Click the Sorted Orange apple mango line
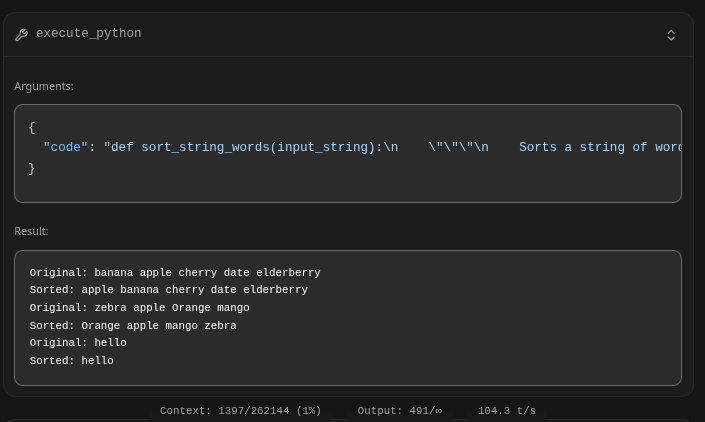The image size is (705, 422). pyautogui.click(x=133, y=326)
